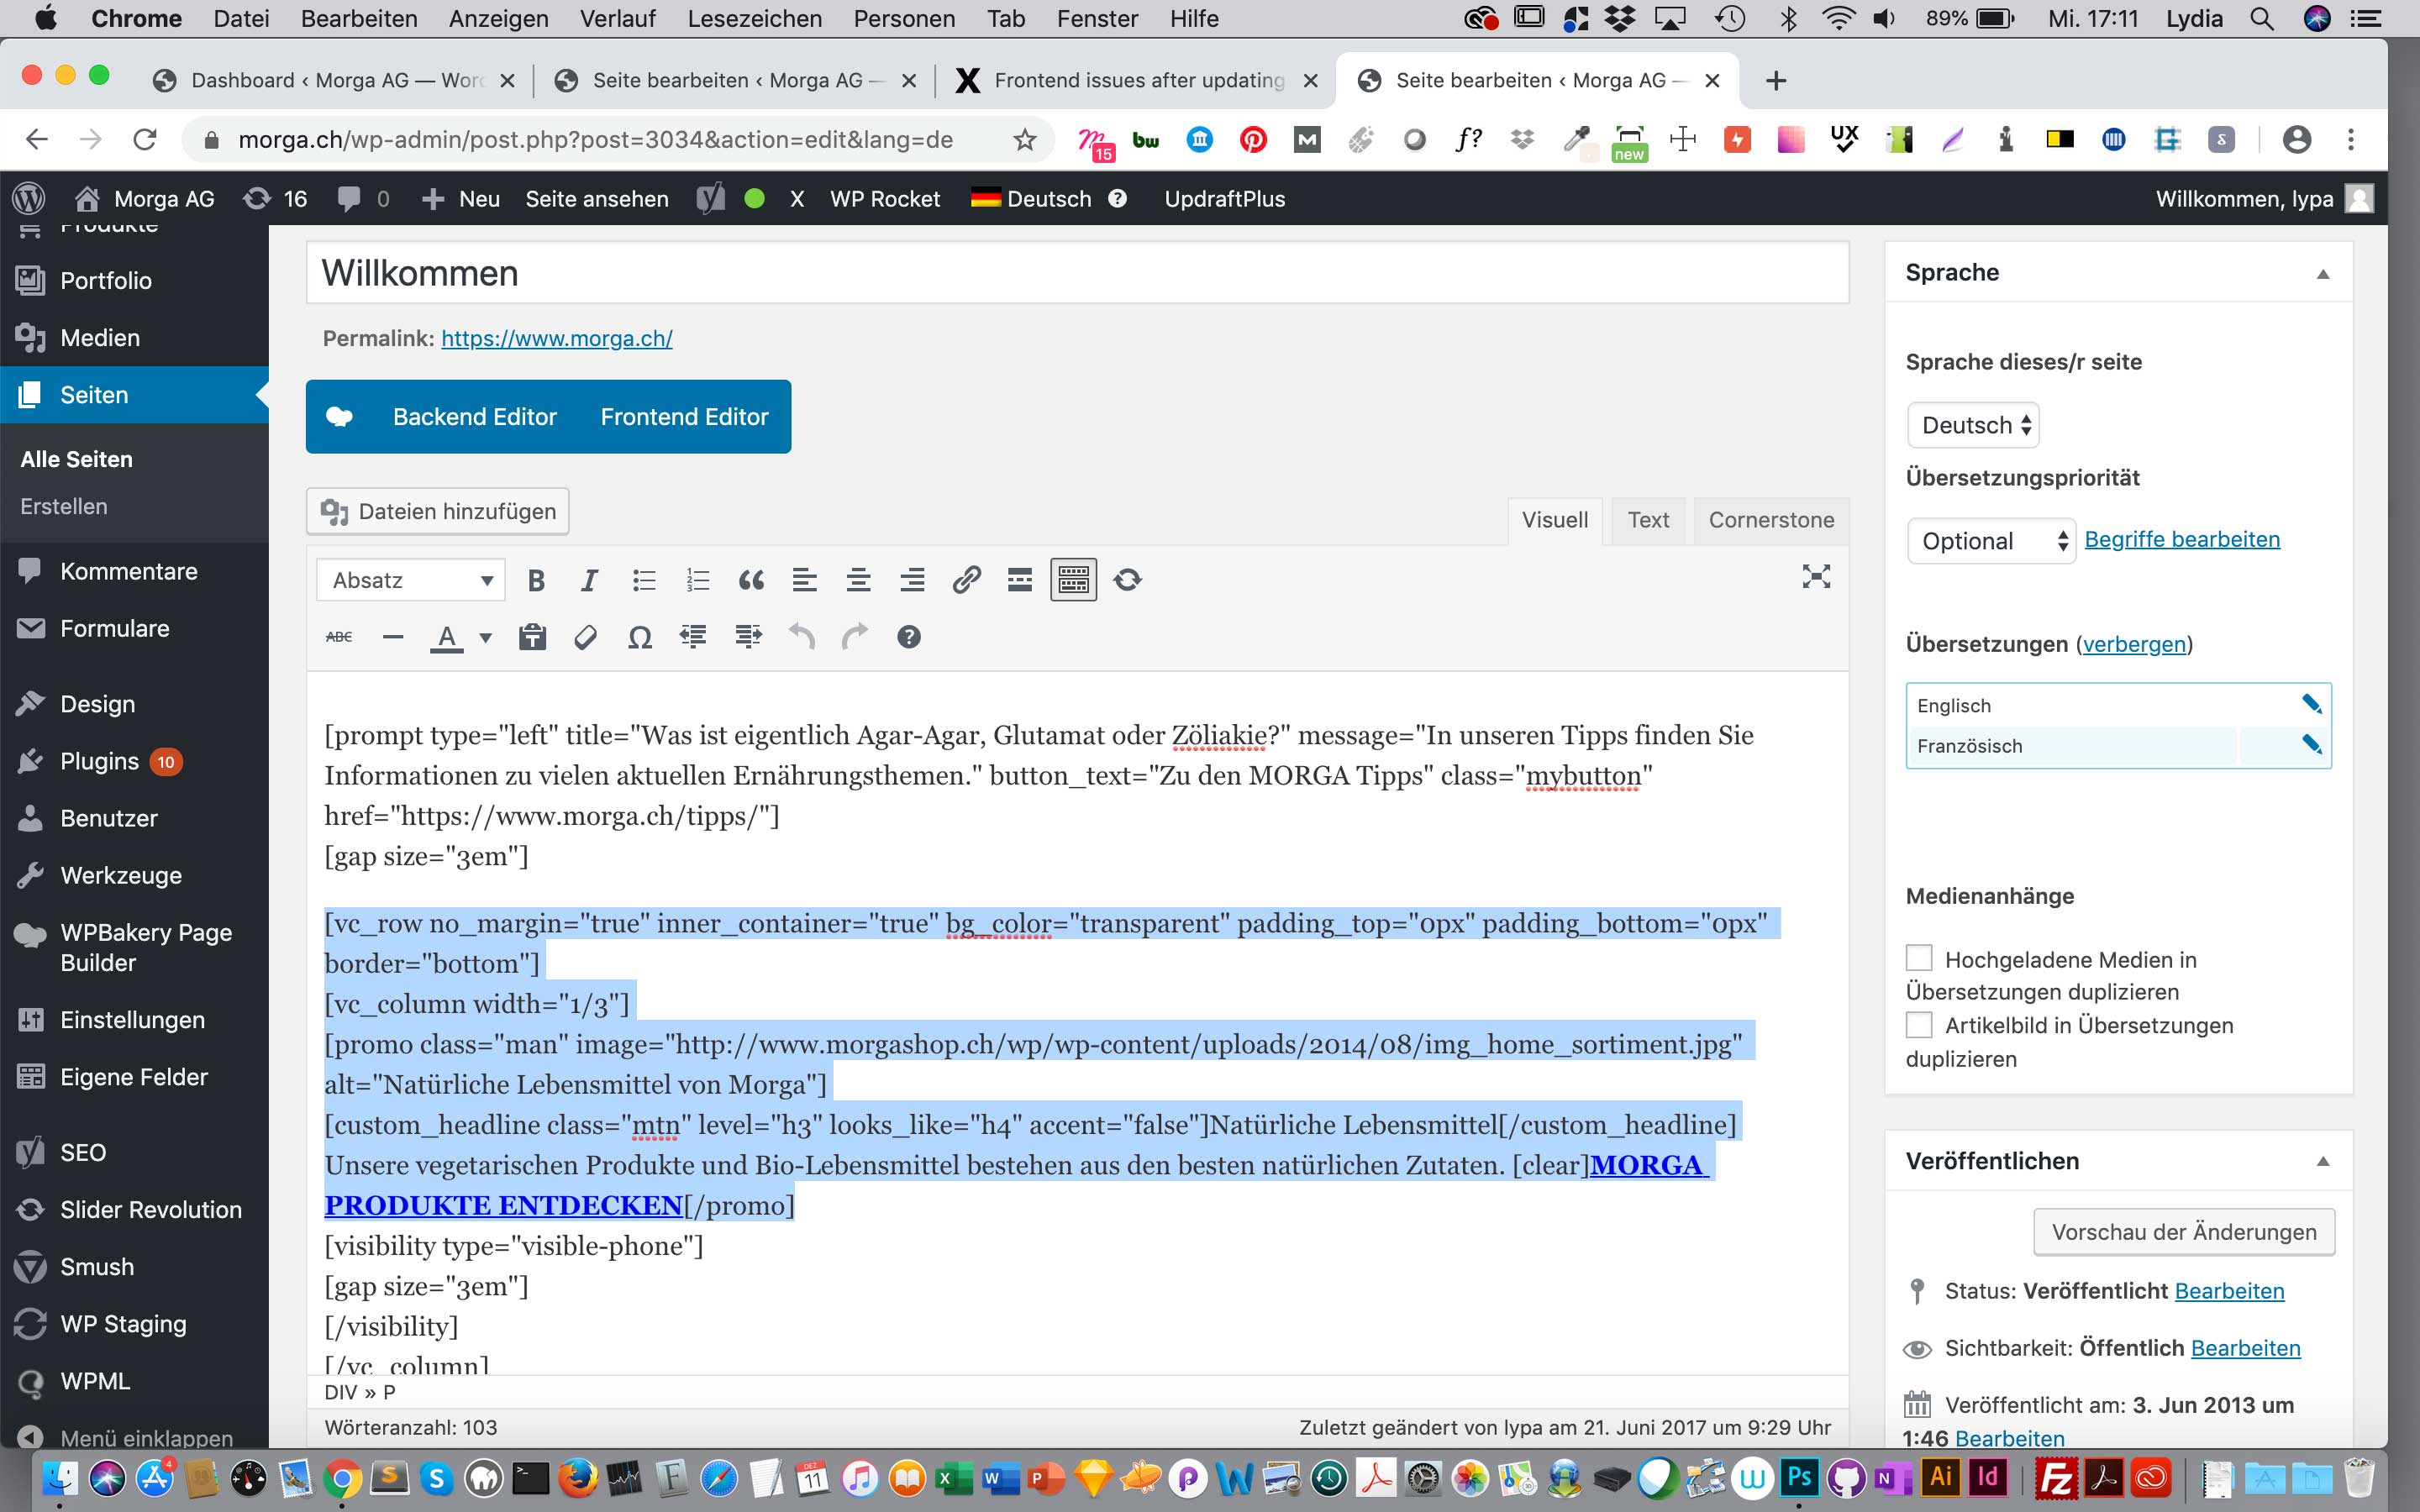Viewport: 2420px width, 1512px height.
Task: Click the Vorschau der Änderungen button
Action: tap(2184, 1232)
